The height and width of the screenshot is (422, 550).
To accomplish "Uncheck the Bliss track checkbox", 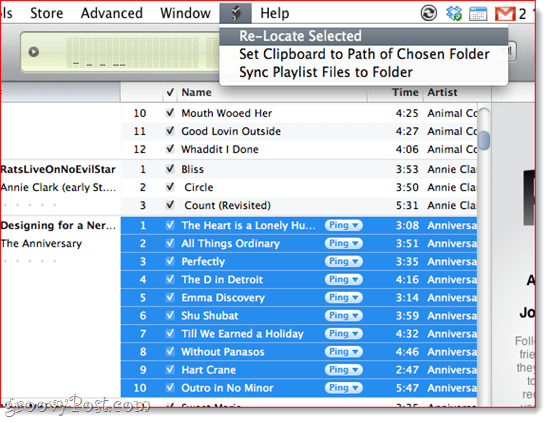I will 170,169.
